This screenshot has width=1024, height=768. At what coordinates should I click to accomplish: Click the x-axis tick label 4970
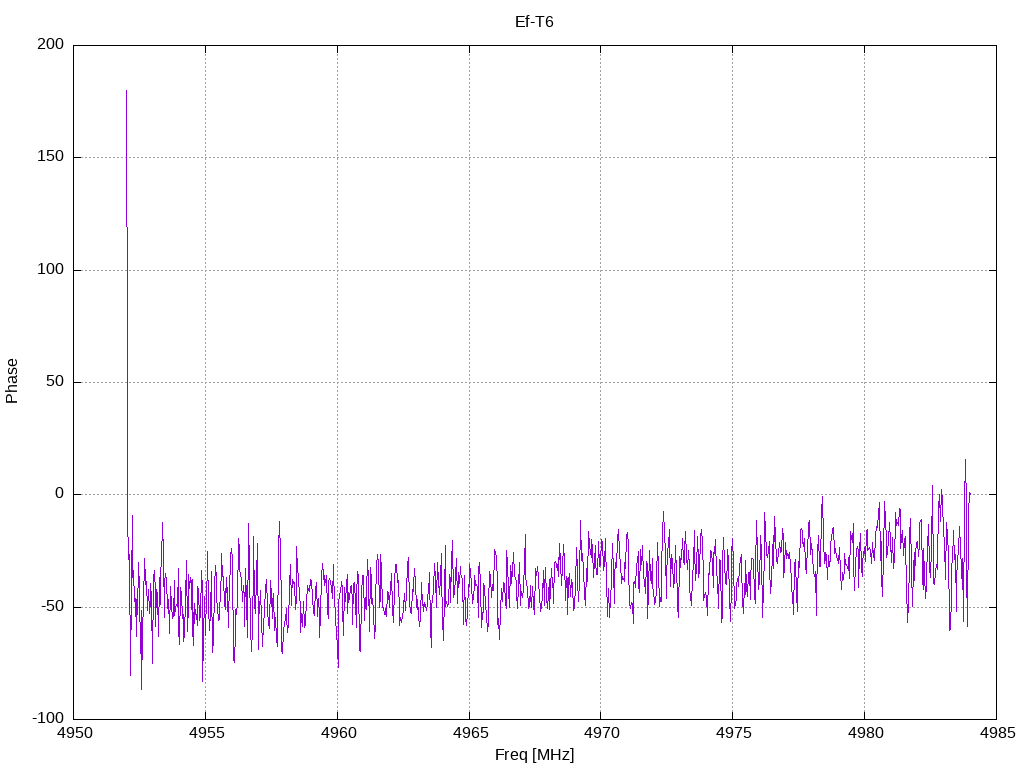coord(601,733)
